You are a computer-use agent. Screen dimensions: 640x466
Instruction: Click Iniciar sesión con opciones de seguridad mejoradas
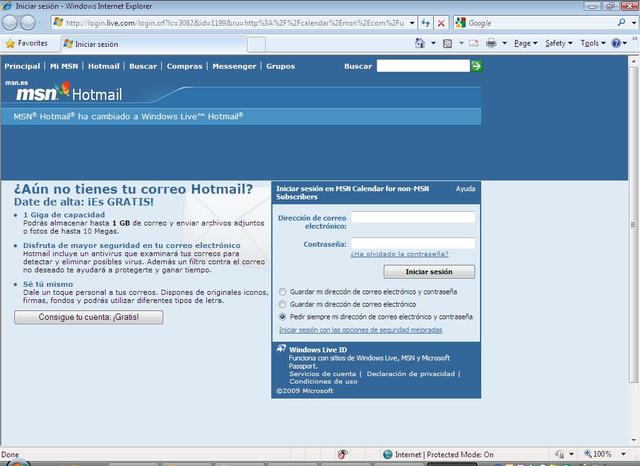[360, 330]
